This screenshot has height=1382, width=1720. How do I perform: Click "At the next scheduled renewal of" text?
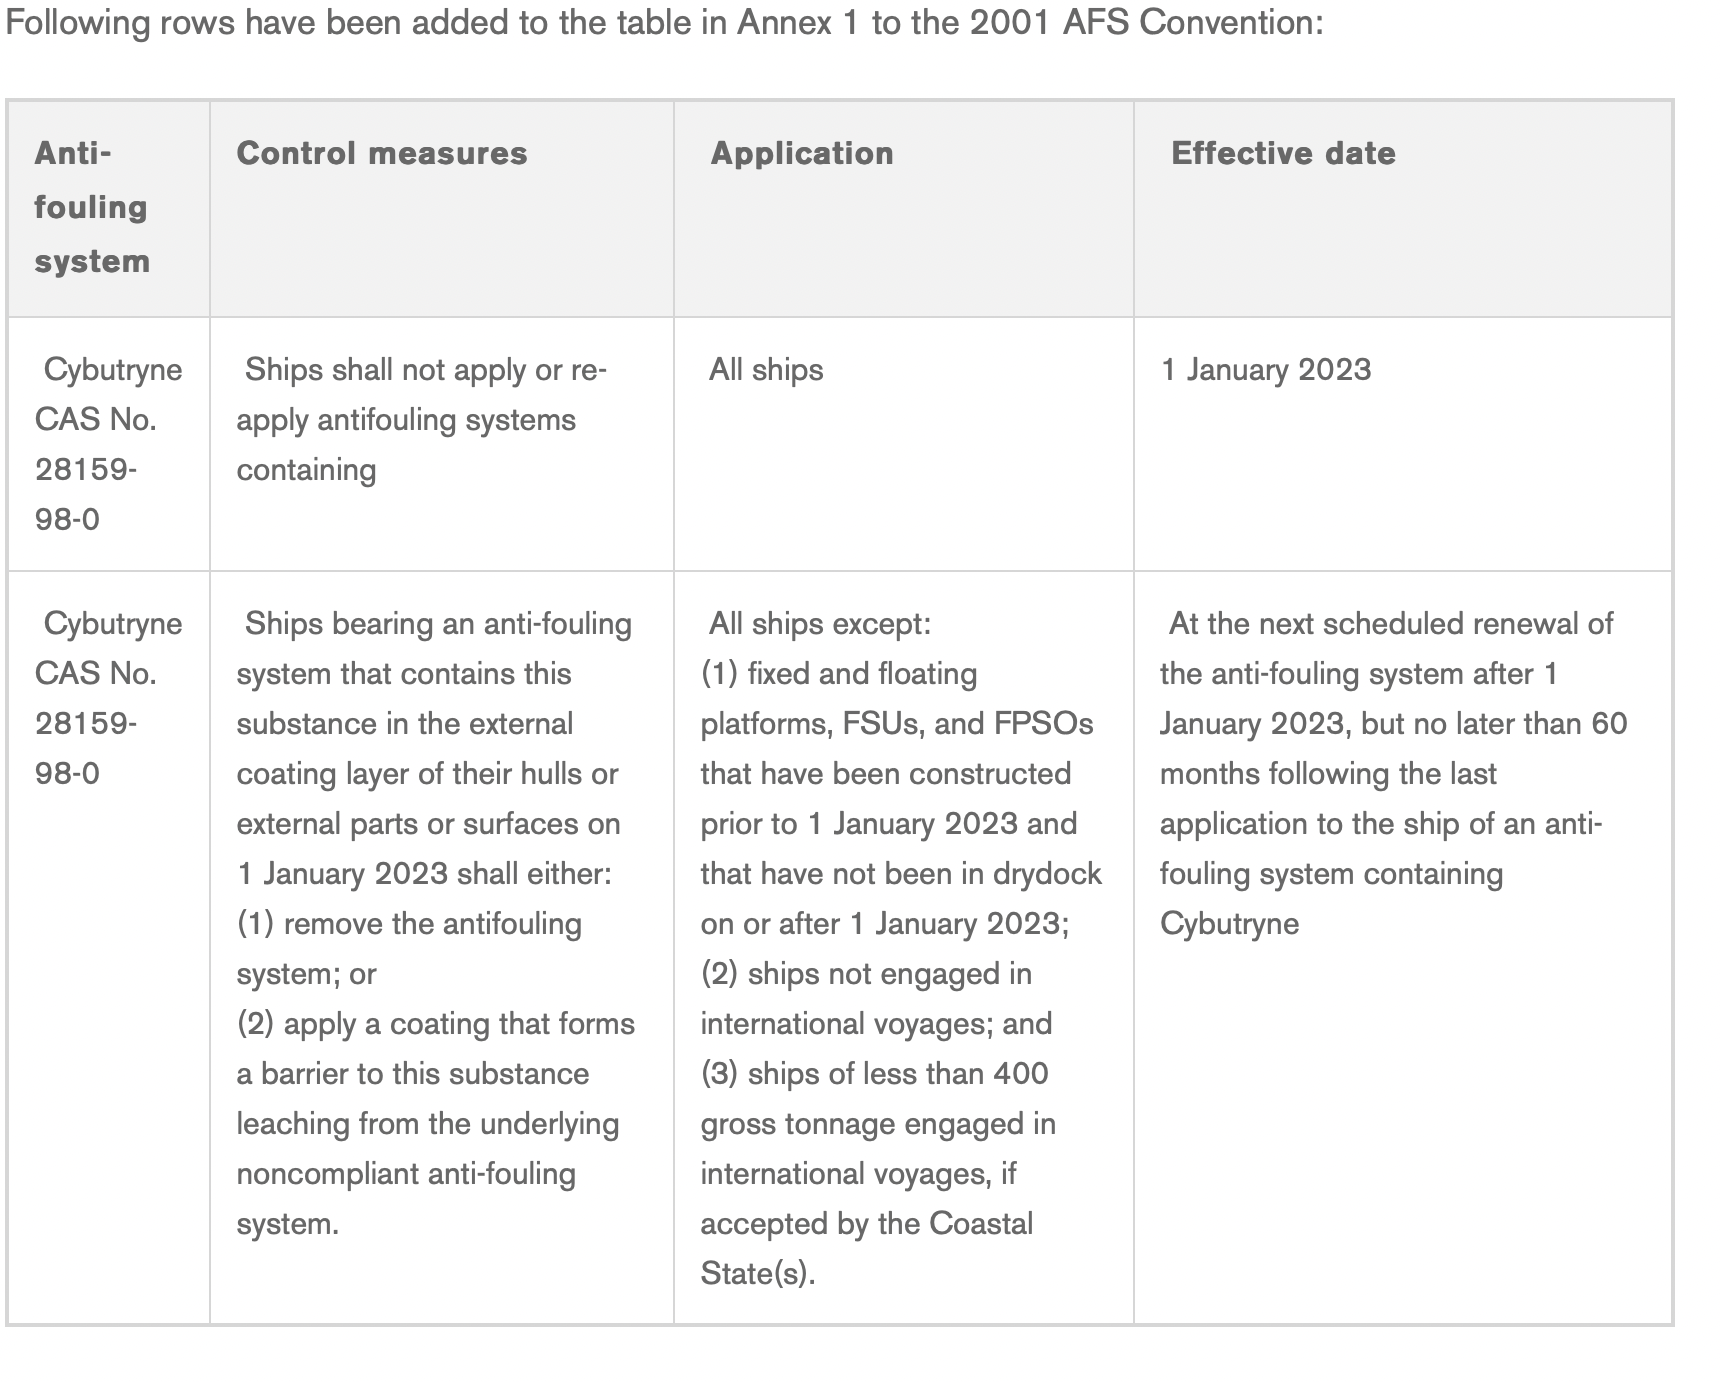[x=1390, y=624]
